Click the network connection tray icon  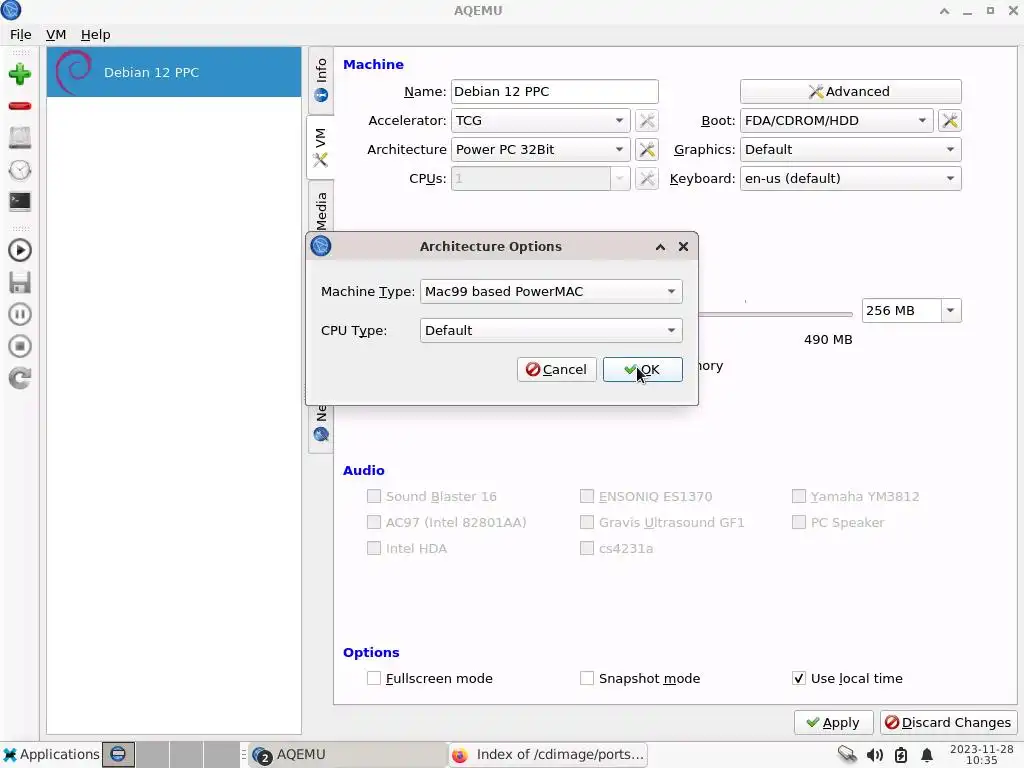pos(846,754)
